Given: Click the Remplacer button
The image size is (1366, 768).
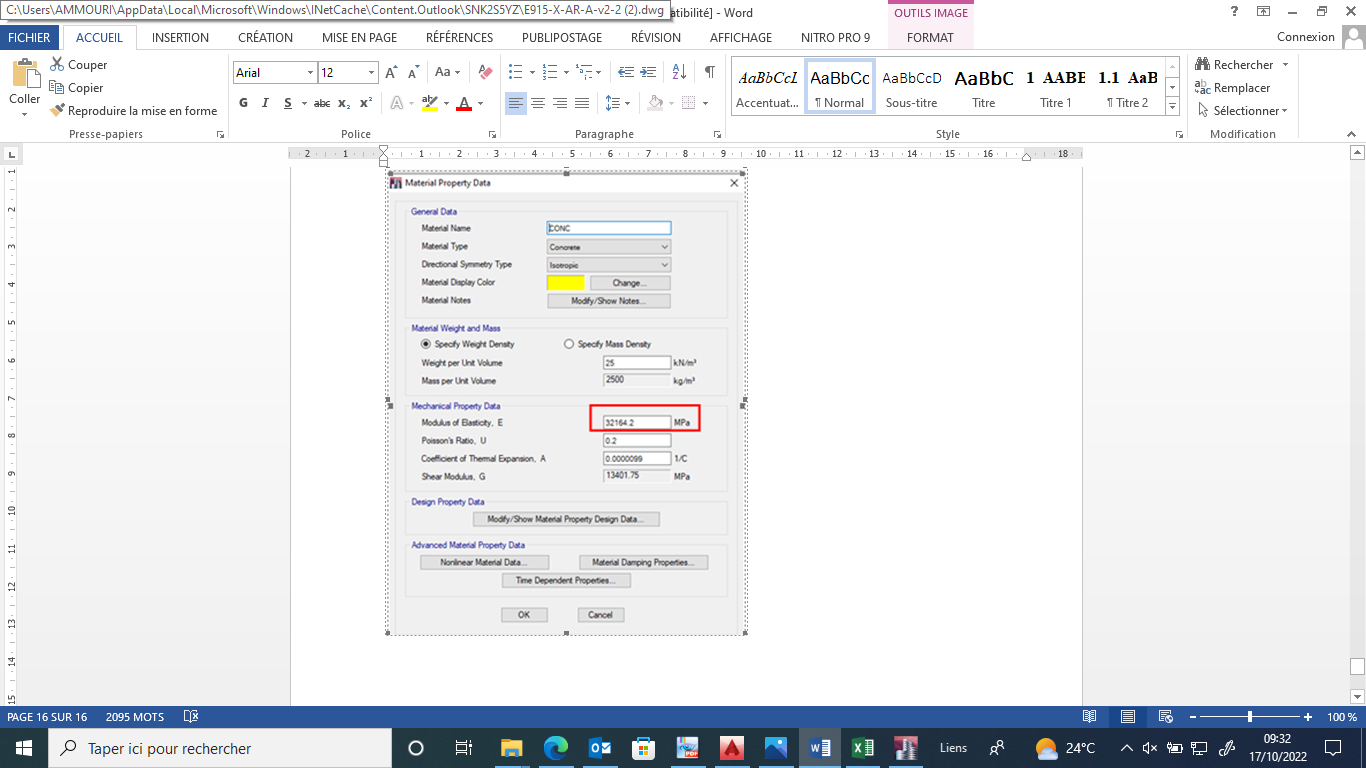Looking at the screenshot, I should pos(1232,88).
